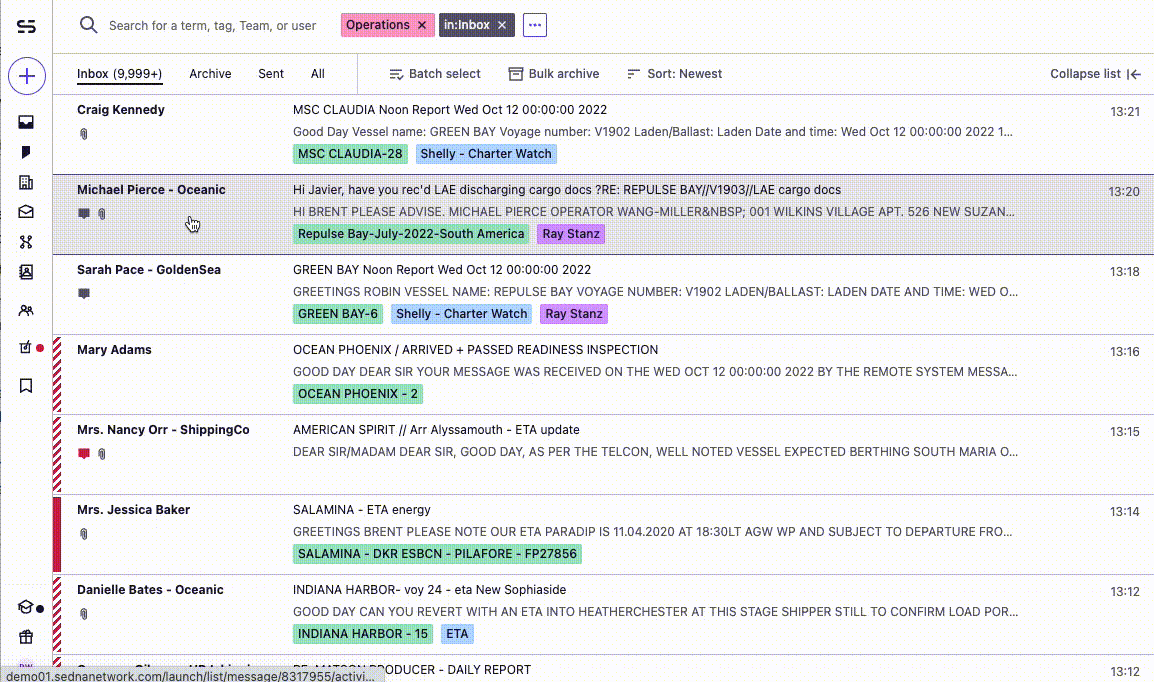Remove the in:Inbox filter chip
The image size is (1154, 682).
tap(502, 25)
